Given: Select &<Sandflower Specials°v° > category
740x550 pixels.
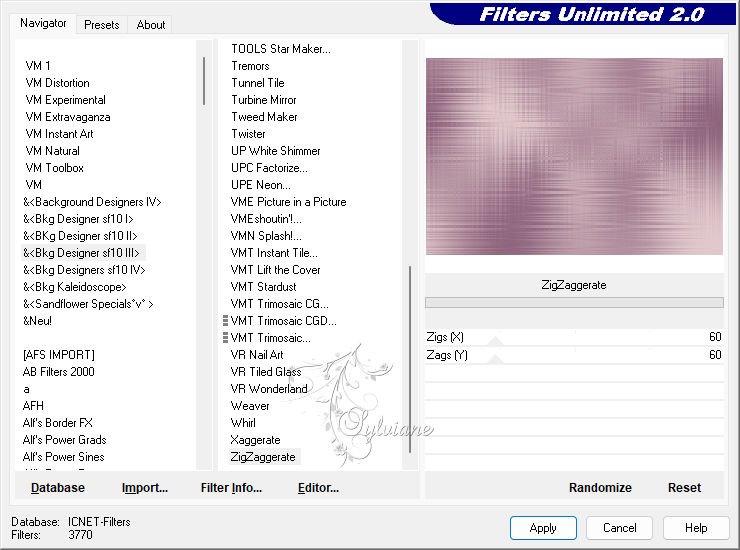Looking at the screenshot, I should tap(88, 304).
